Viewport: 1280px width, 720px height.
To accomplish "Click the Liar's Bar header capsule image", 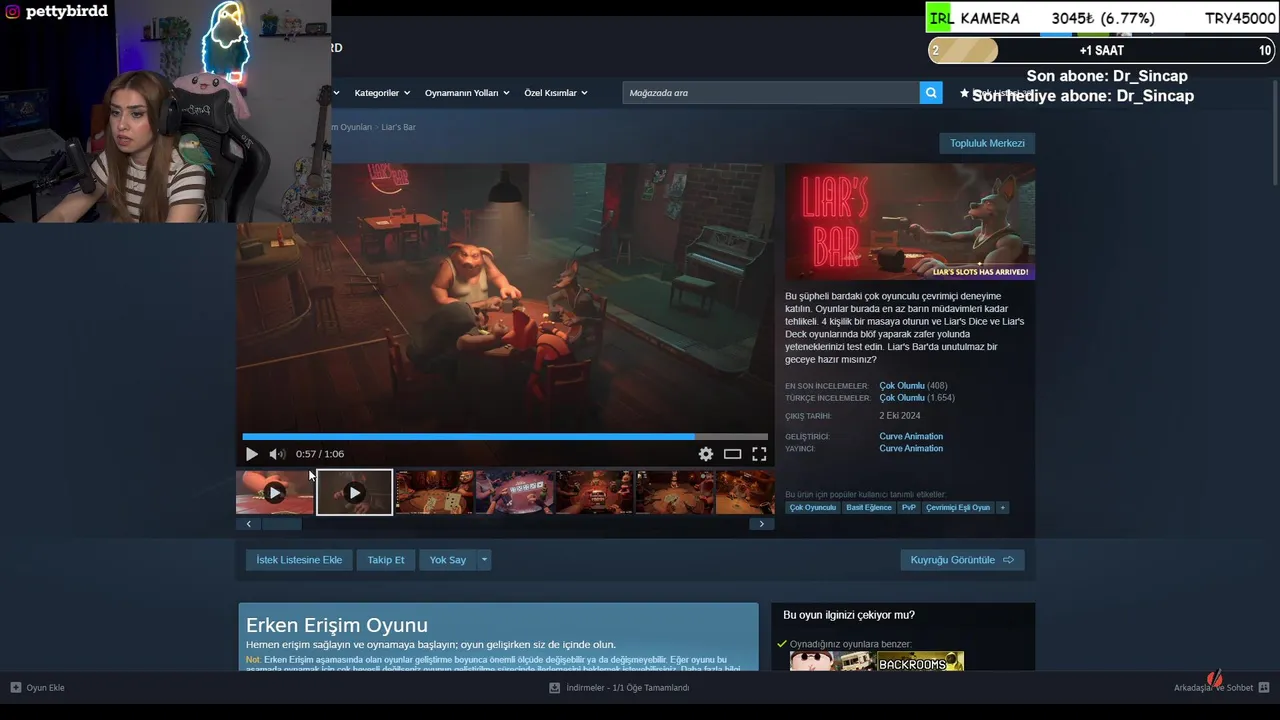I will click(910, 221).
